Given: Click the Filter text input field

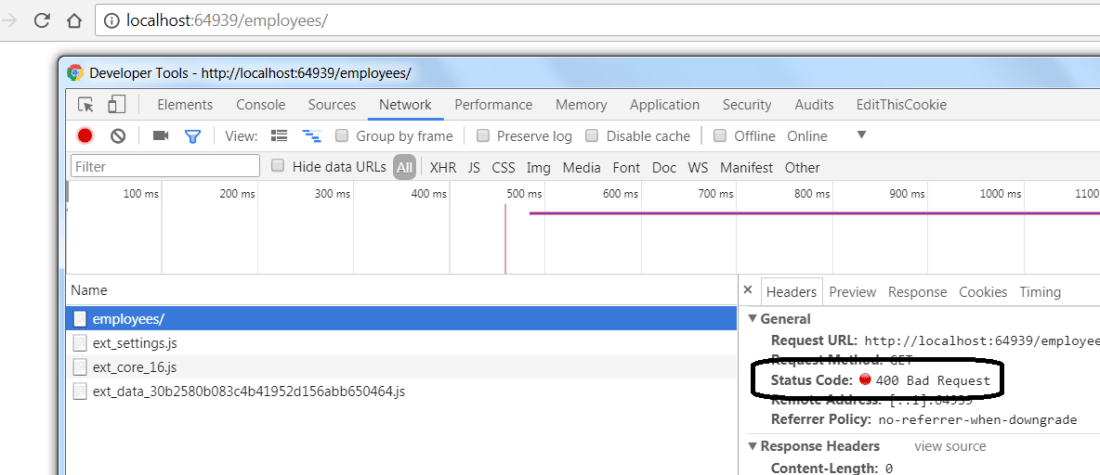Looking at the screenshot, I should 165,167.
